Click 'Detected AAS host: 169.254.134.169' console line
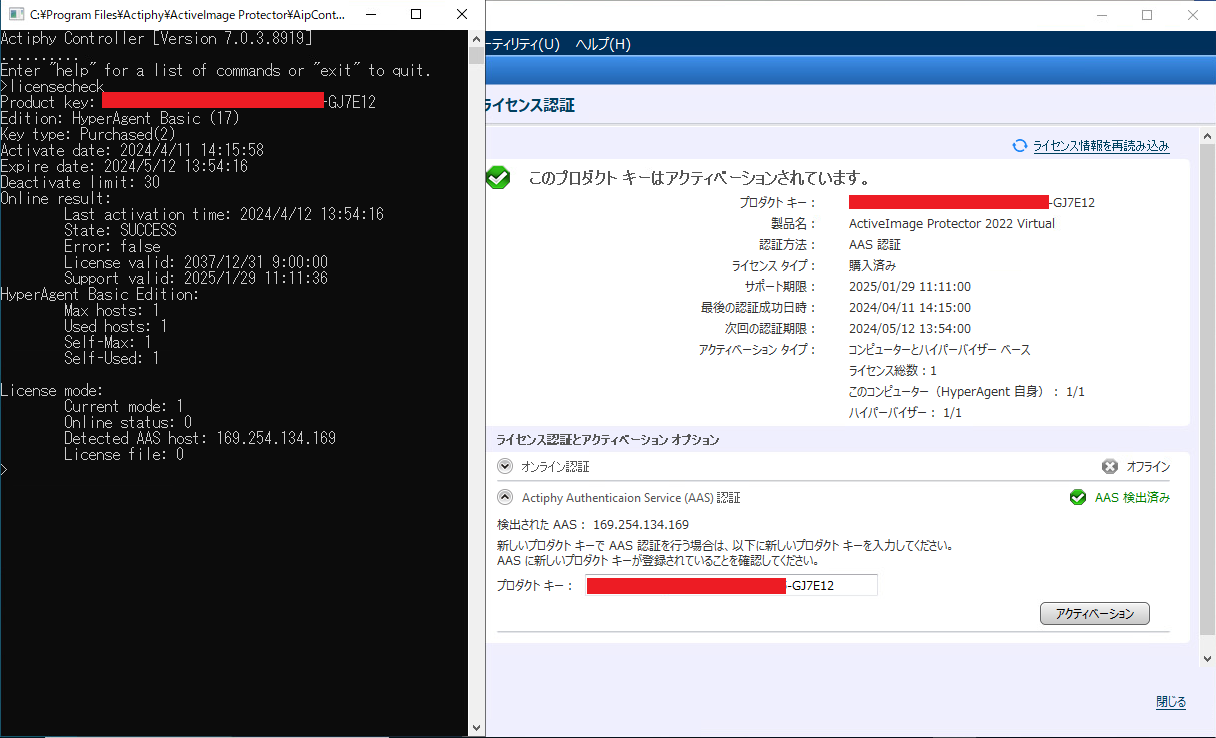This screenshot has height=738, width=1216. click(200, 438)
